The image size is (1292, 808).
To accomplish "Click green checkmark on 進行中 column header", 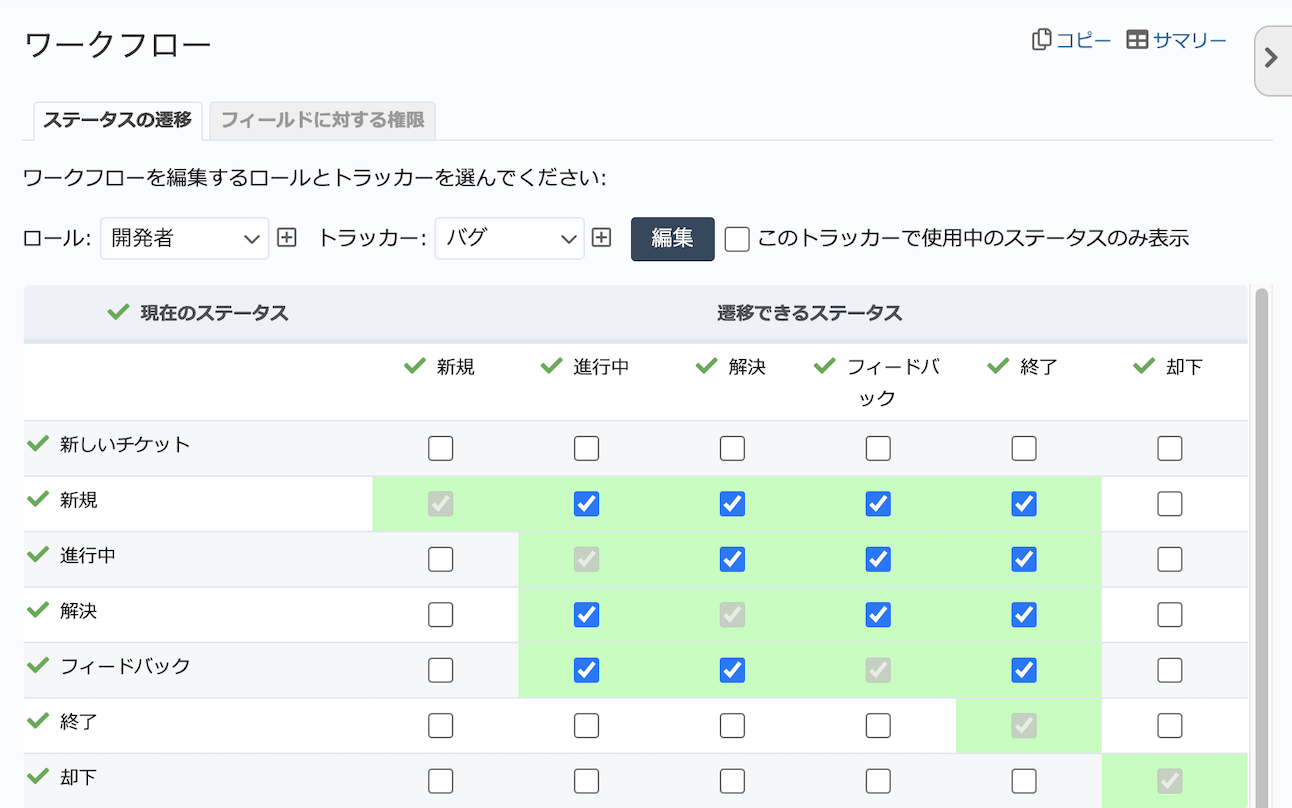I will [x=551, y=366].
